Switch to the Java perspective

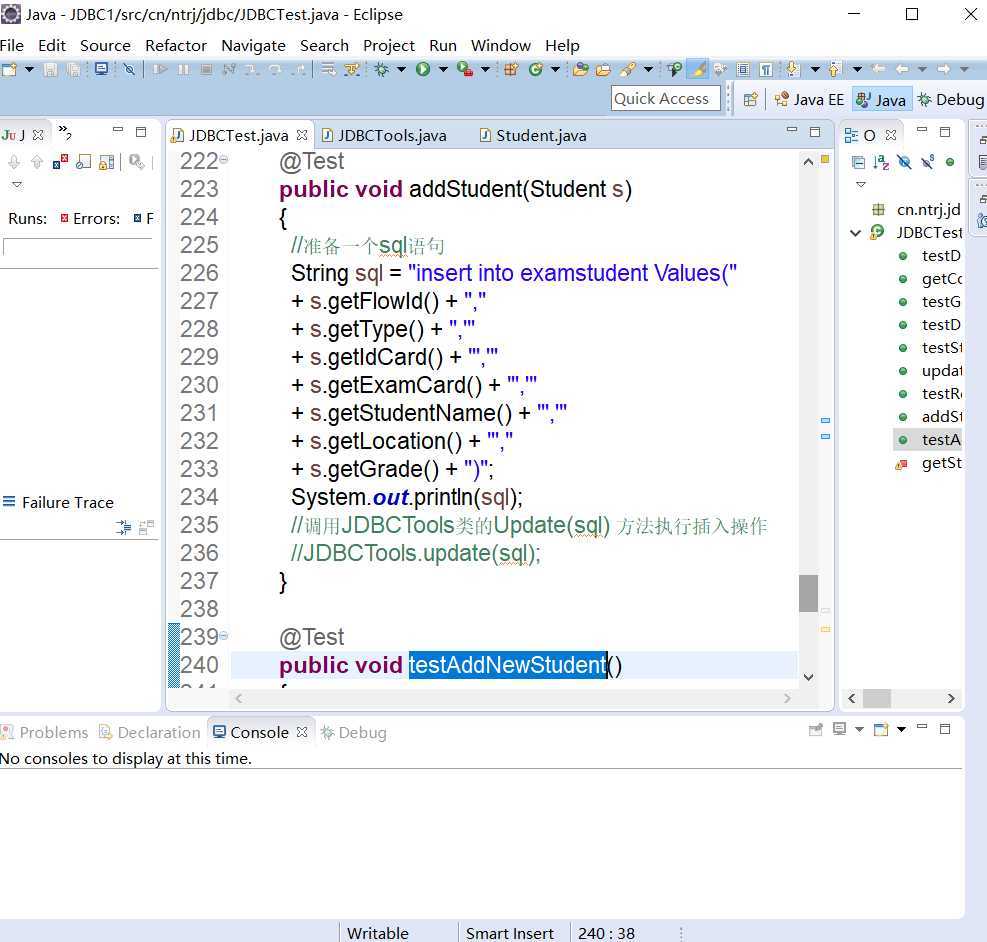(x=881, y=99)
